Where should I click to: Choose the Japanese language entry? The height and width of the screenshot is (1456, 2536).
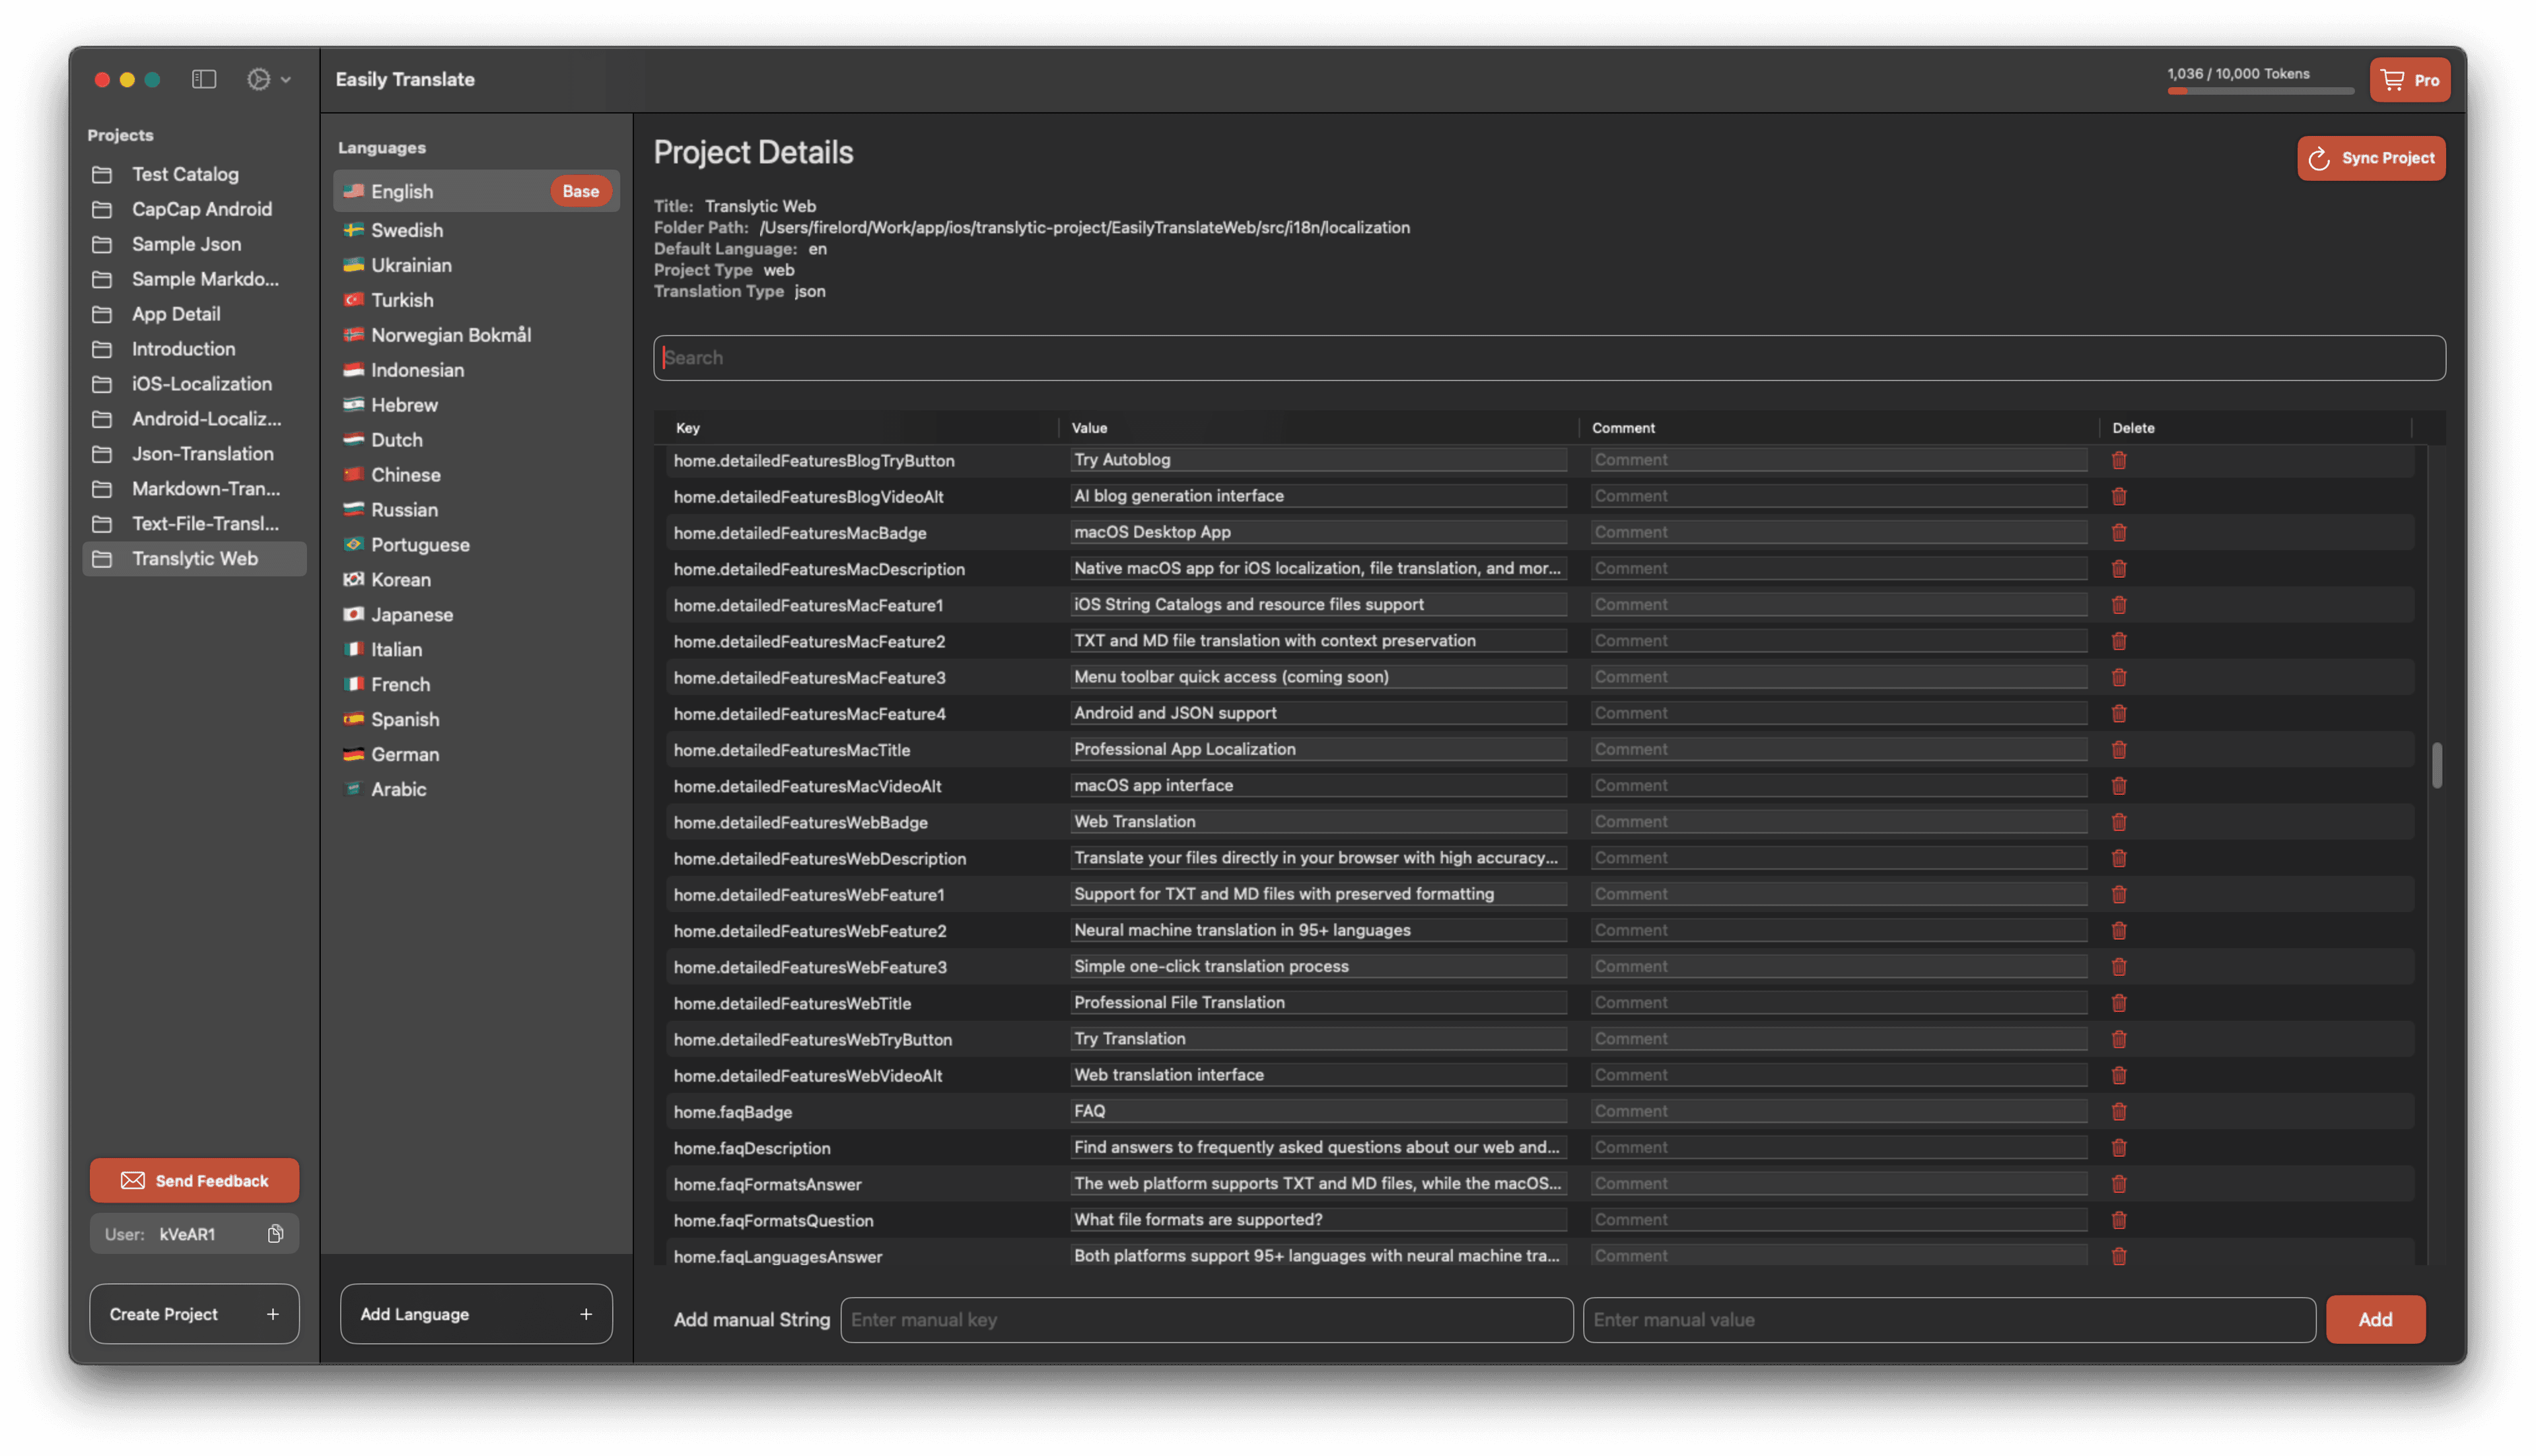point(476,614)
